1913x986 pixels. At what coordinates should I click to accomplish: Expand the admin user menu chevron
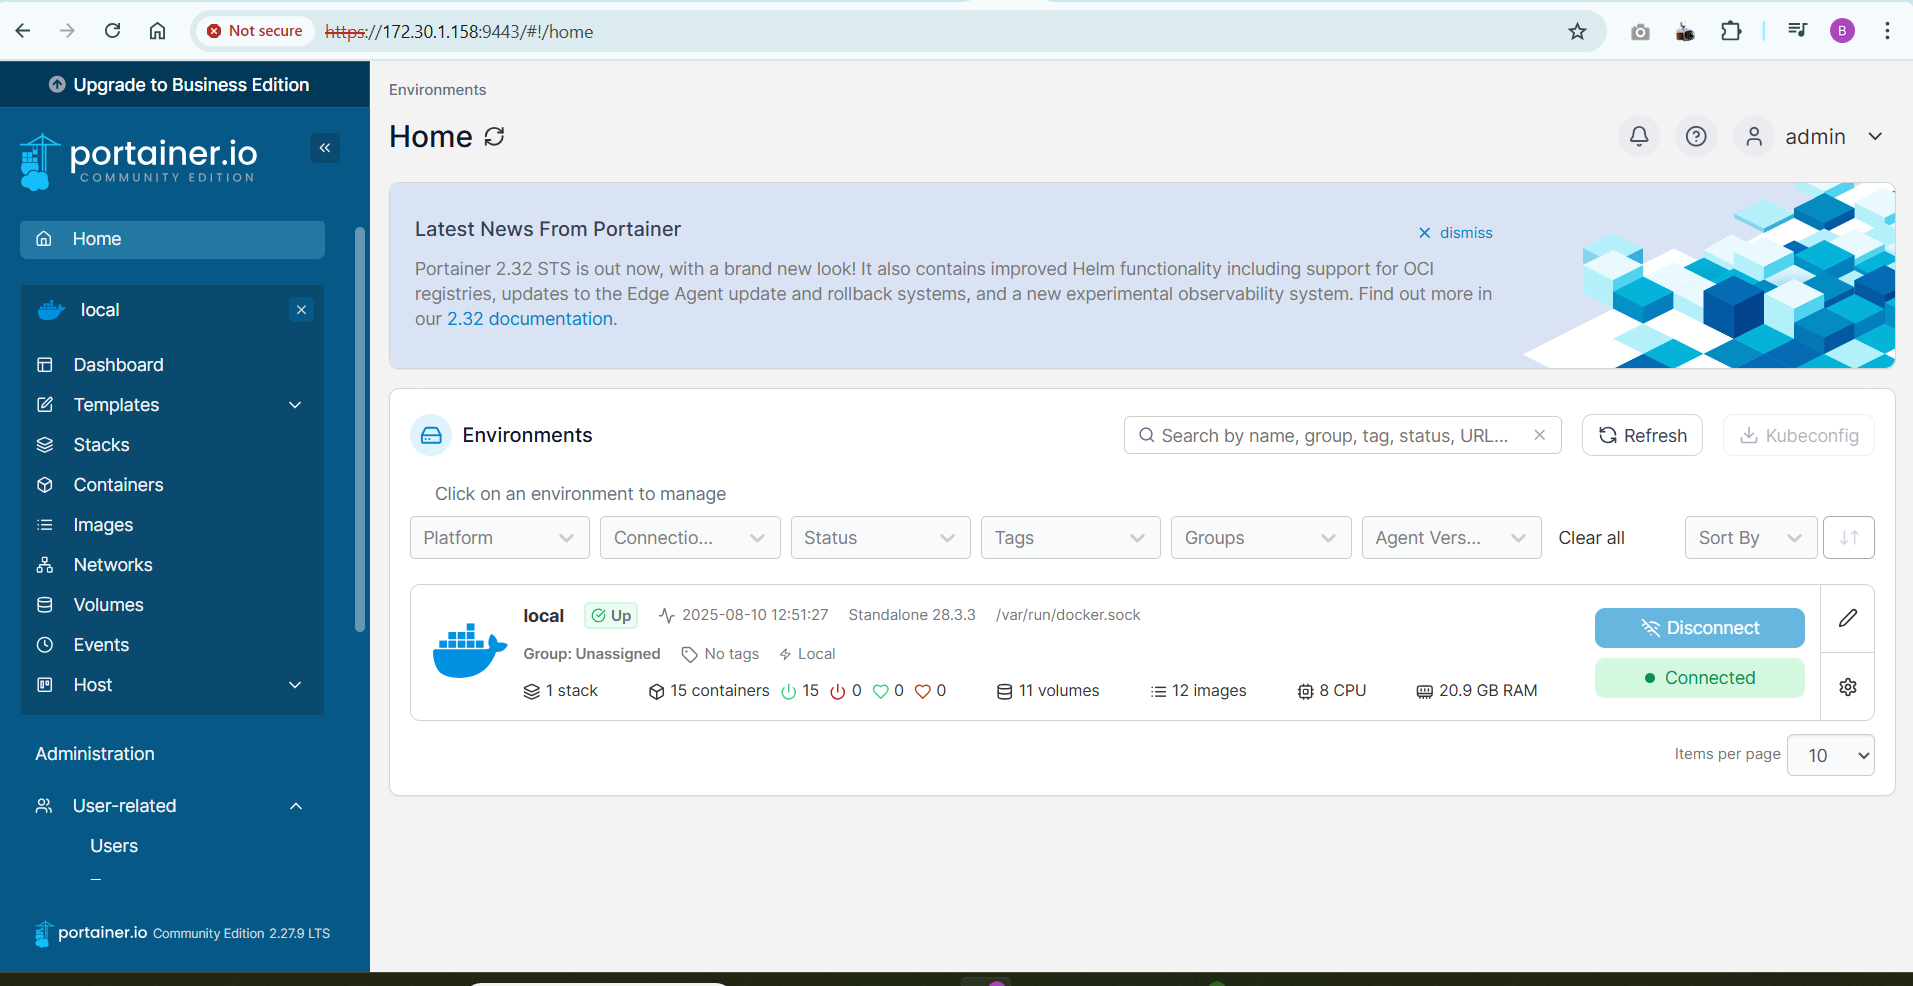(1875, 136)
